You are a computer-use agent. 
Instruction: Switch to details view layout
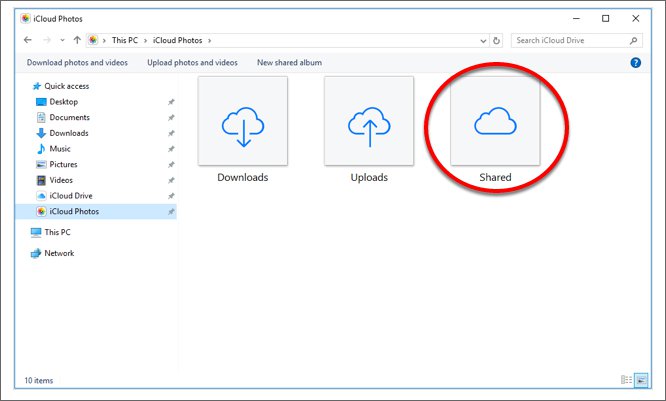click(x=626, y=380)
